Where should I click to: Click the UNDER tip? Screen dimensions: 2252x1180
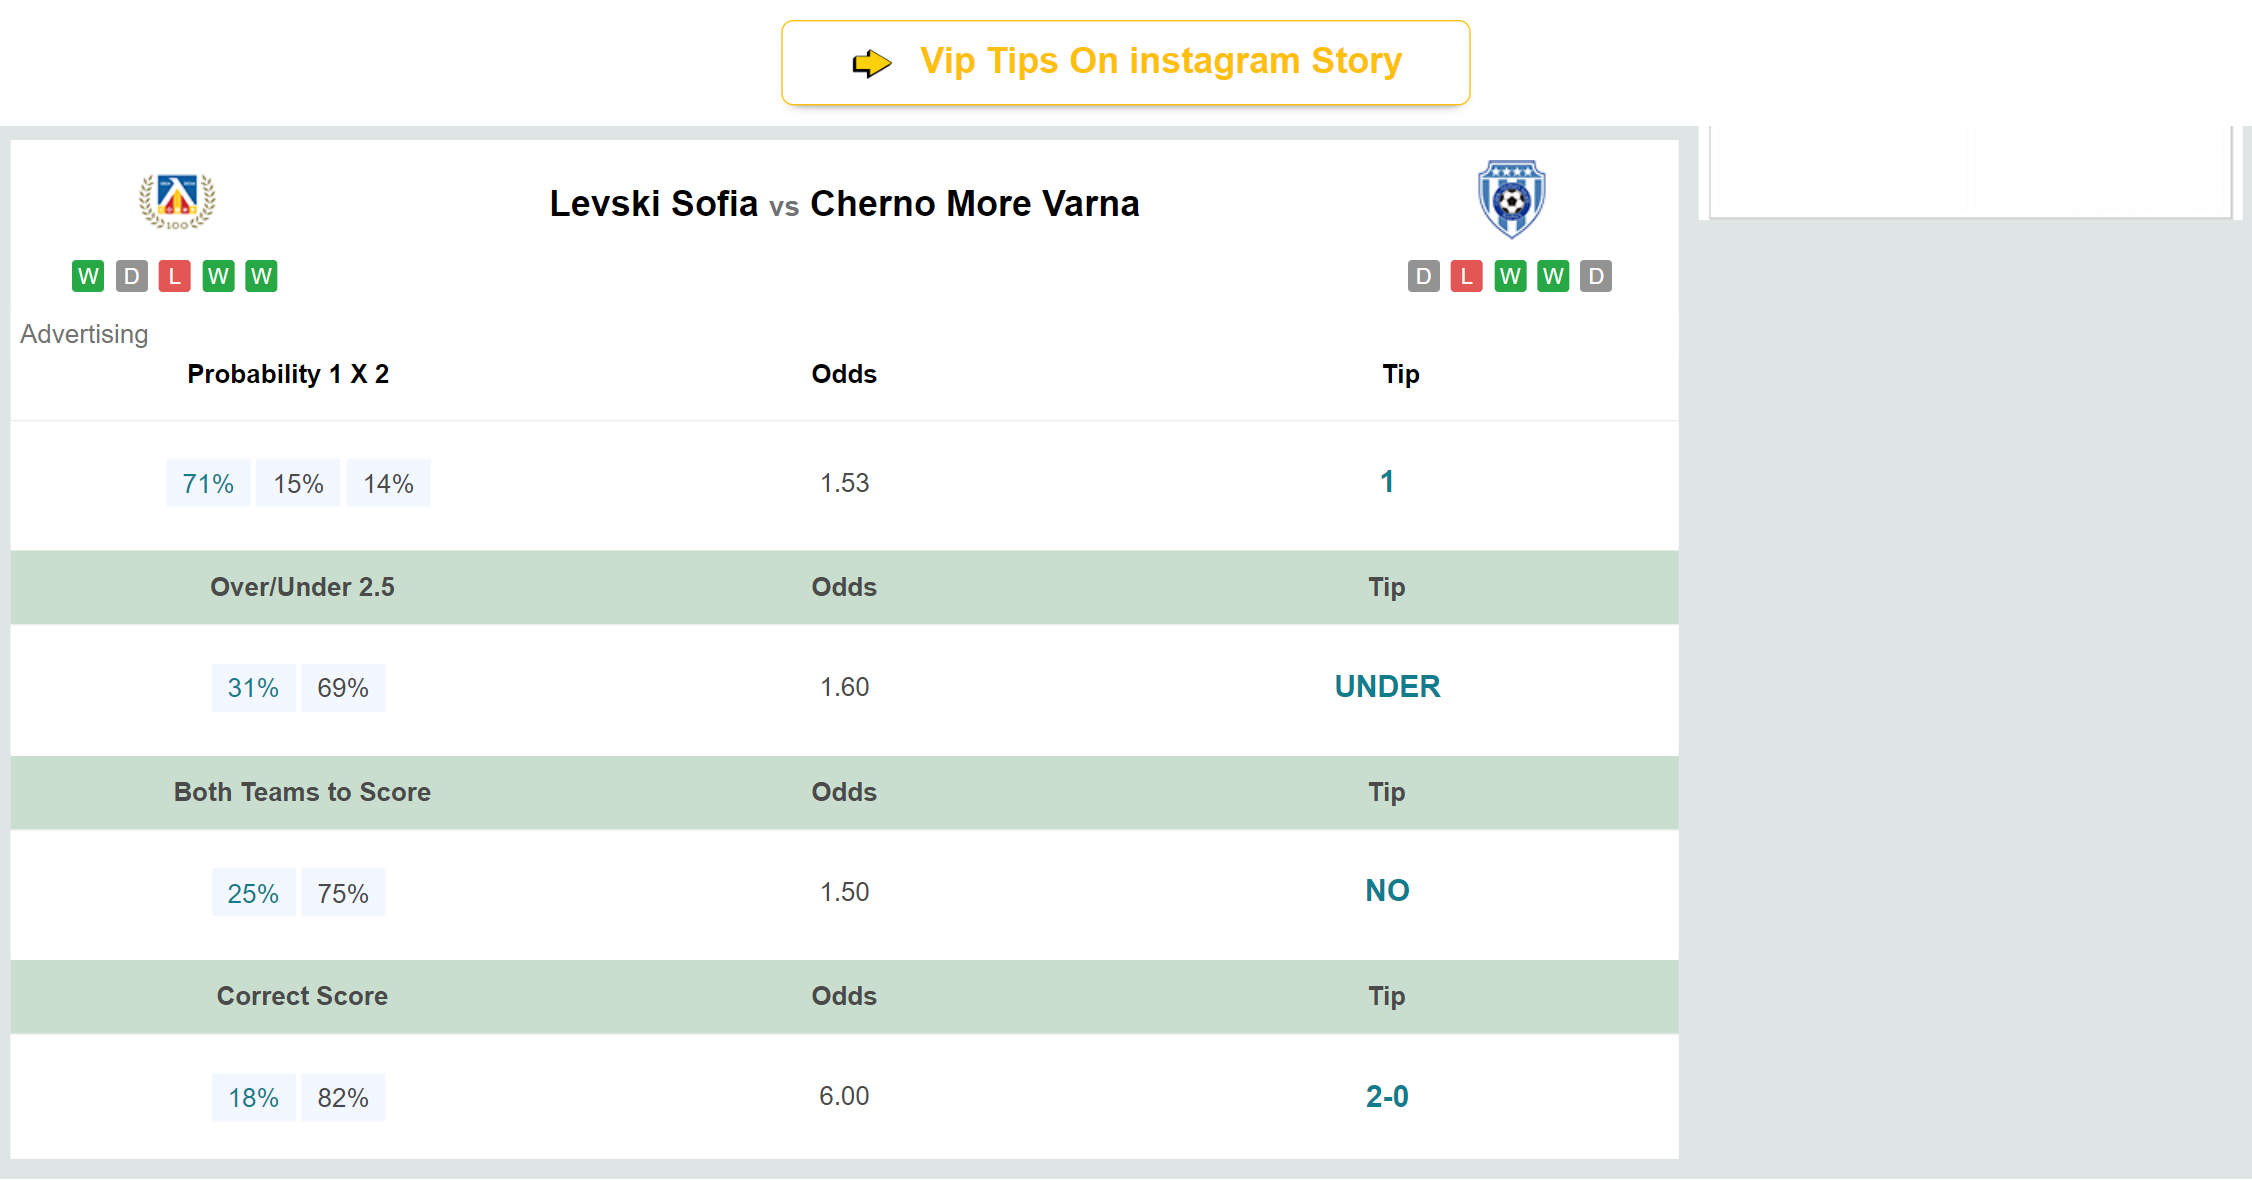(x=1387, y=687)
